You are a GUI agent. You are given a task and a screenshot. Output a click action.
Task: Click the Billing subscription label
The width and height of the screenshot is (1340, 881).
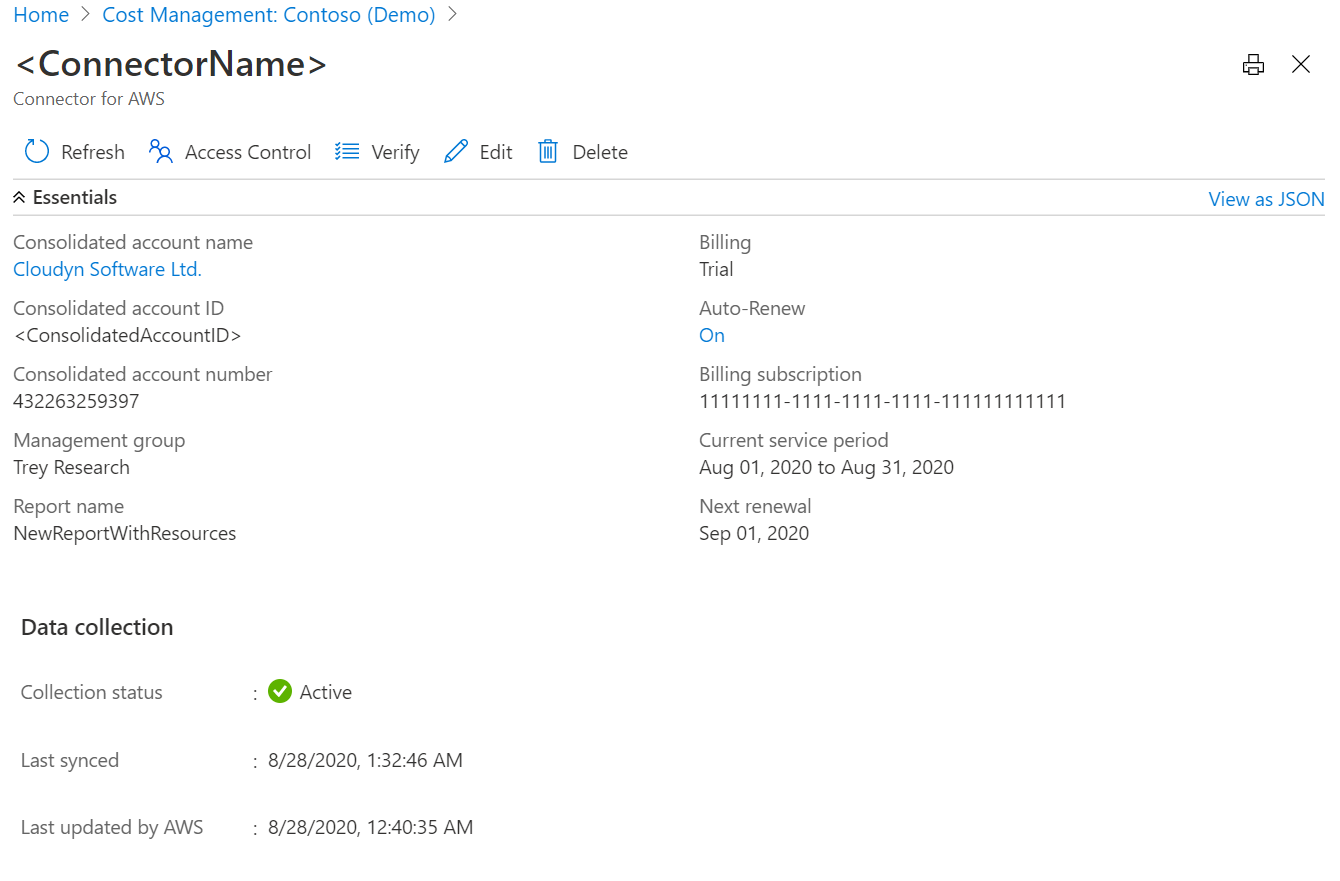coord(780,374)
